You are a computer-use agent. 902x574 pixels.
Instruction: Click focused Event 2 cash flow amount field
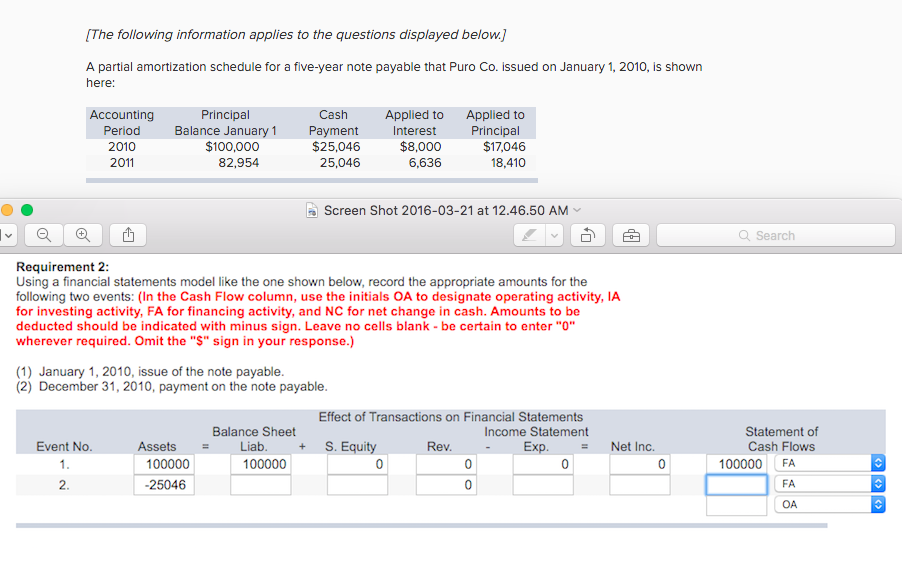[x=736, y=485]
